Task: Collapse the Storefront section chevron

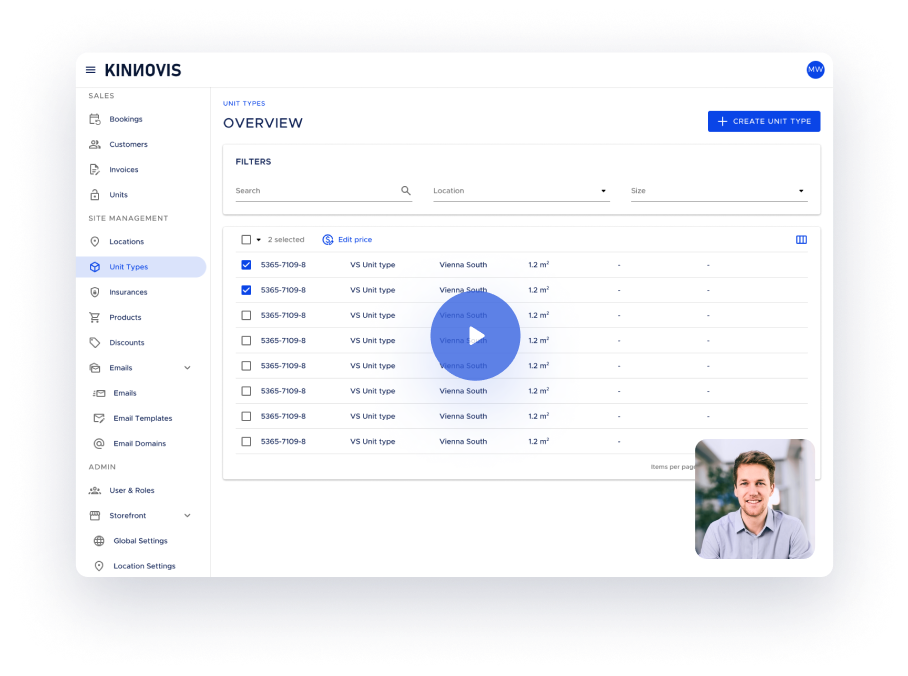Action: pyautogui.click(x=188, y=516)
